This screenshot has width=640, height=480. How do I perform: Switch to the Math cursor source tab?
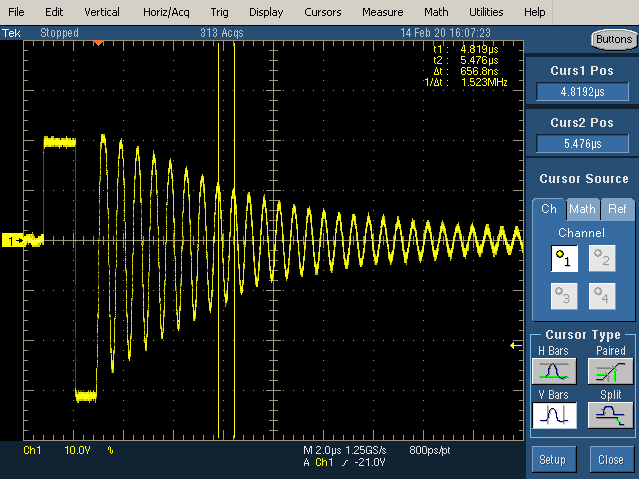(582, 209)
